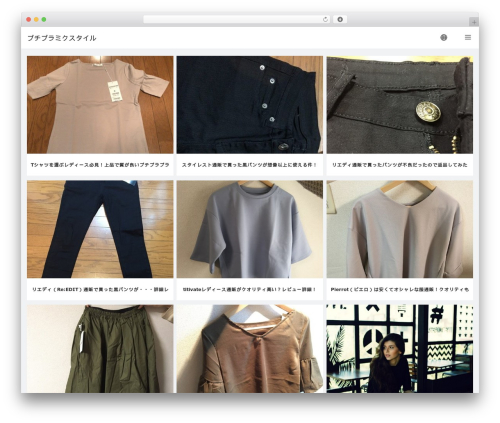Open the titivate レディース通販 post title
Viewport: 500px width, 423px height.
pyautogui.click(x=250, y=289)
